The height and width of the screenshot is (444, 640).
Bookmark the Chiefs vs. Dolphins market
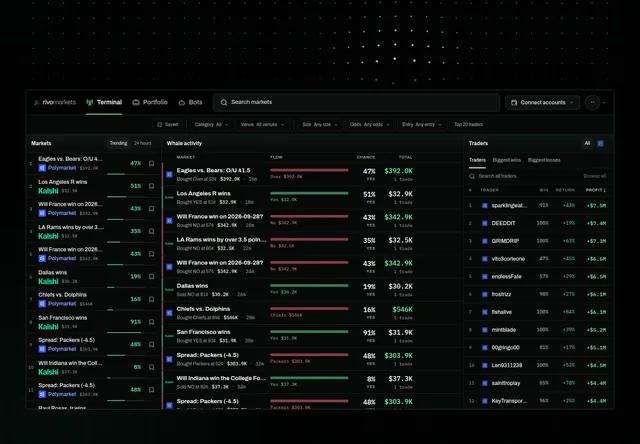(151, 299)
